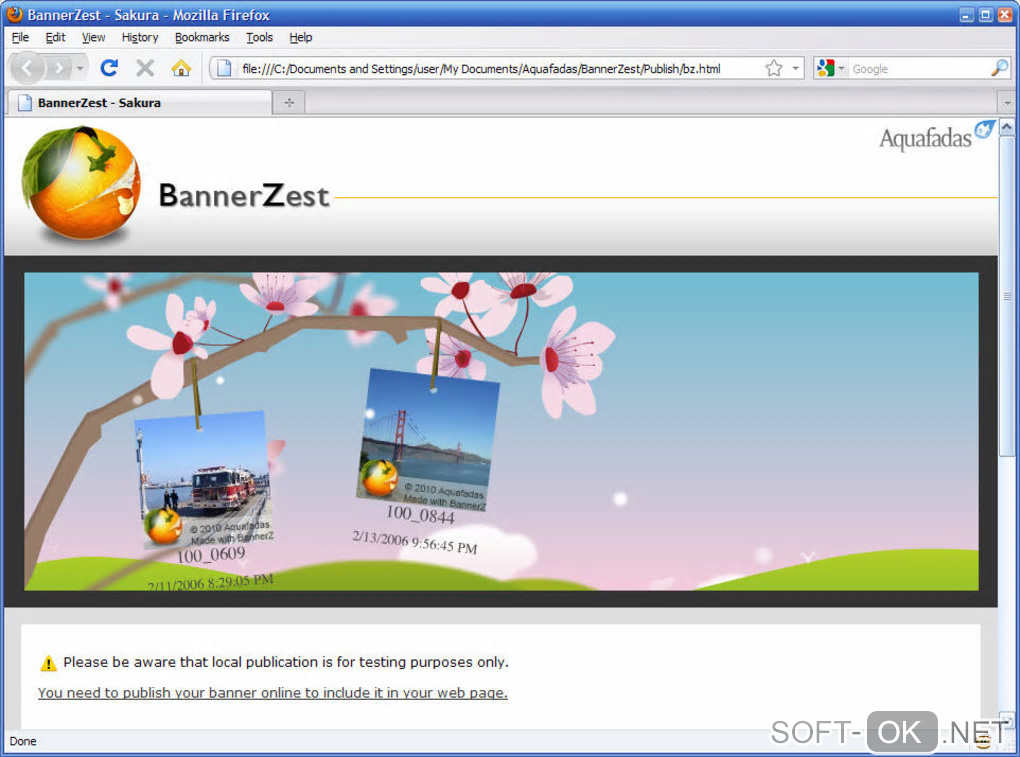Open the list all tabs dropdown

1007,103
